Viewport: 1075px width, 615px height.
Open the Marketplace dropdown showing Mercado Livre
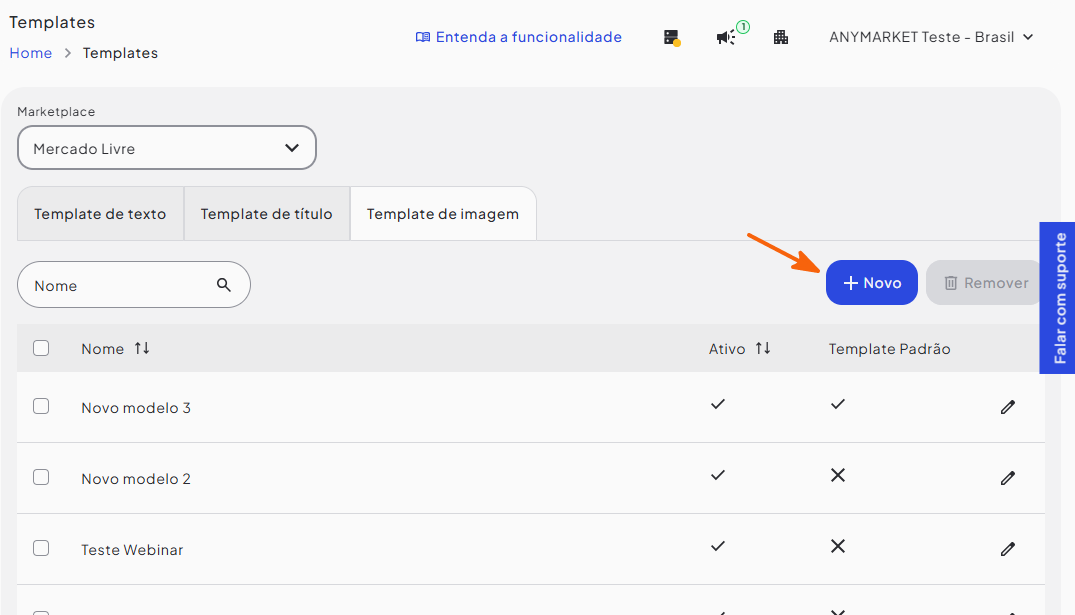[x=167, y=148]
